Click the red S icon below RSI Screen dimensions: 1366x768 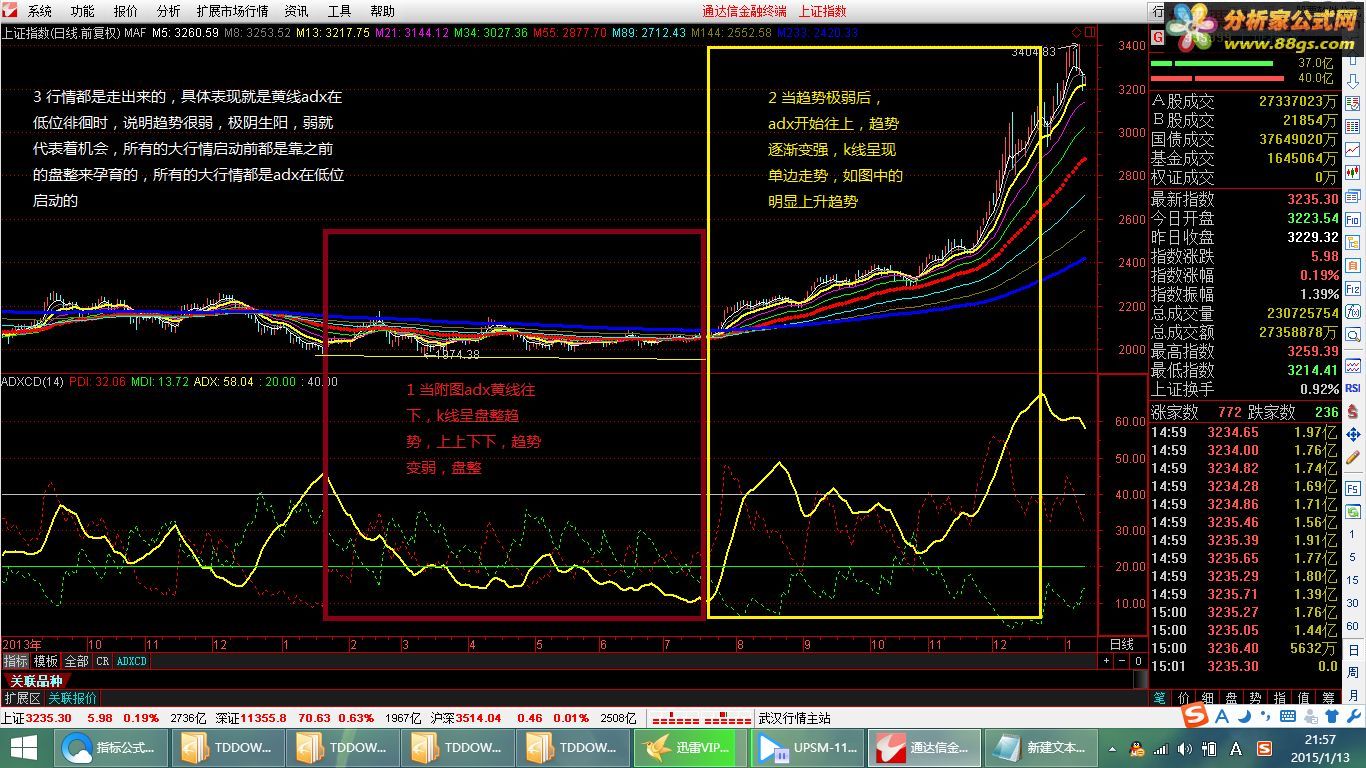1353,411
